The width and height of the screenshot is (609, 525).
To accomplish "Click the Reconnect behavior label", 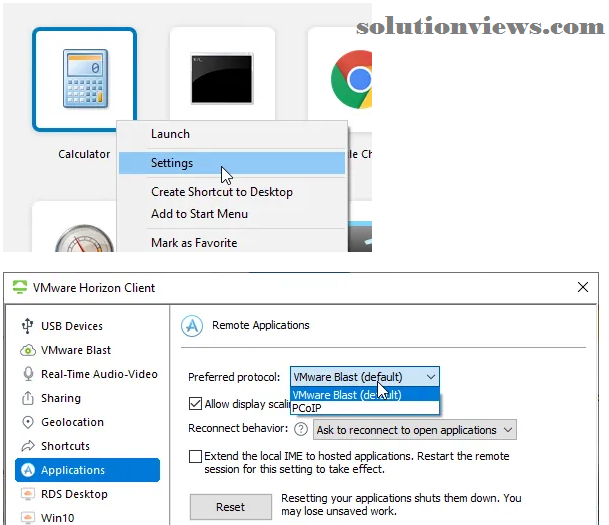I will coord(238,428).
